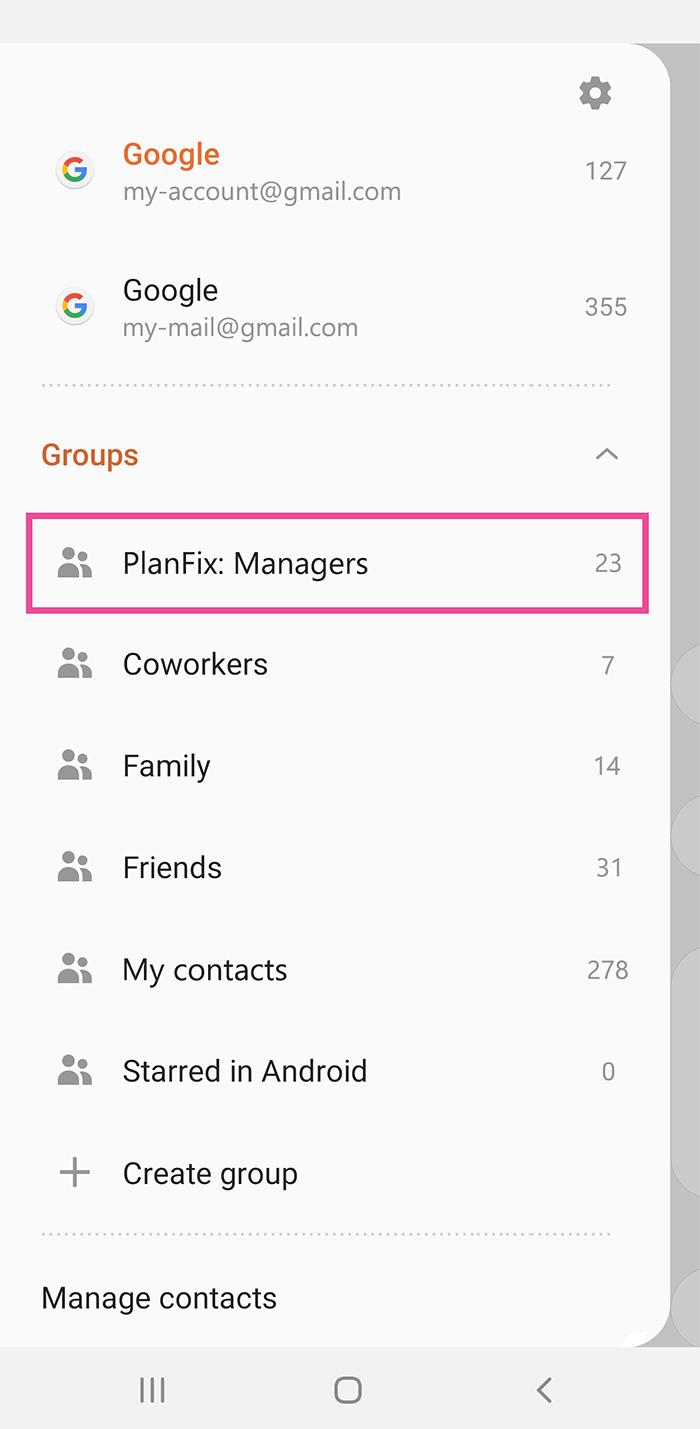Click the Friends group people icon
The width and height of the screenshot is (700, 1429).
coord(75,868)
